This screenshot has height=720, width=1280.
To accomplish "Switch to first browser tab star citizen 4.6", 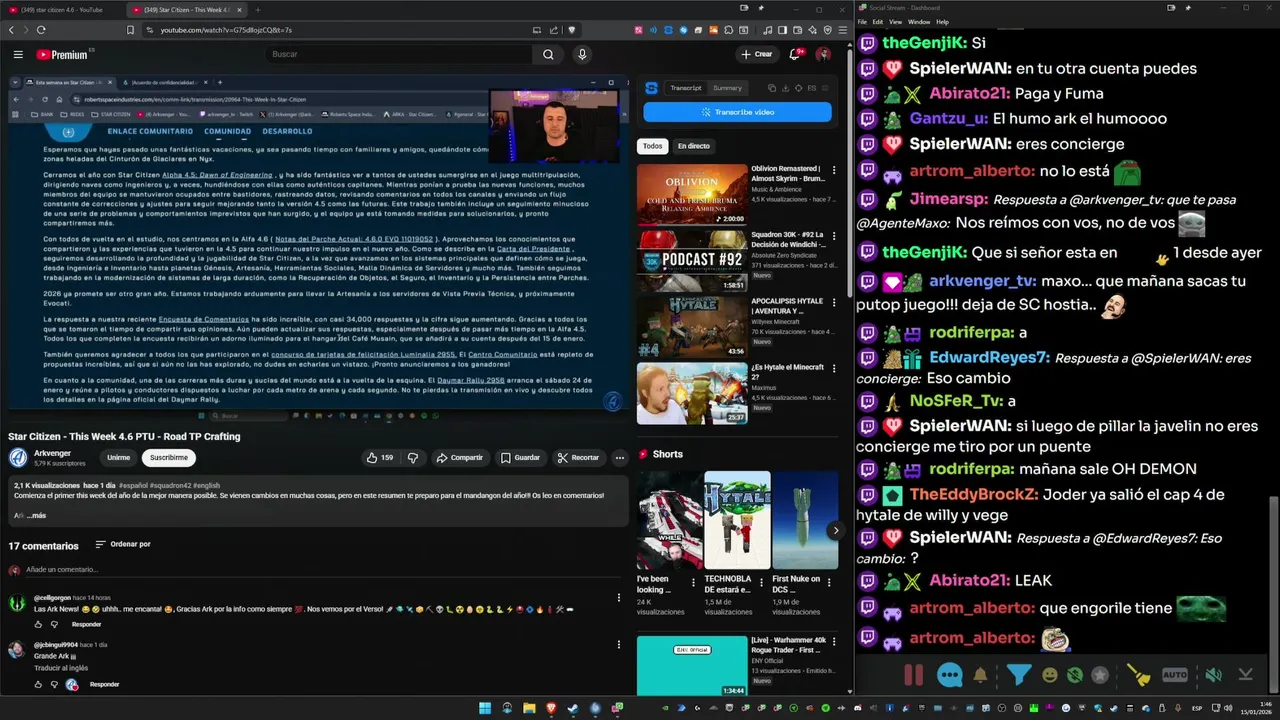I will [60, 9].
